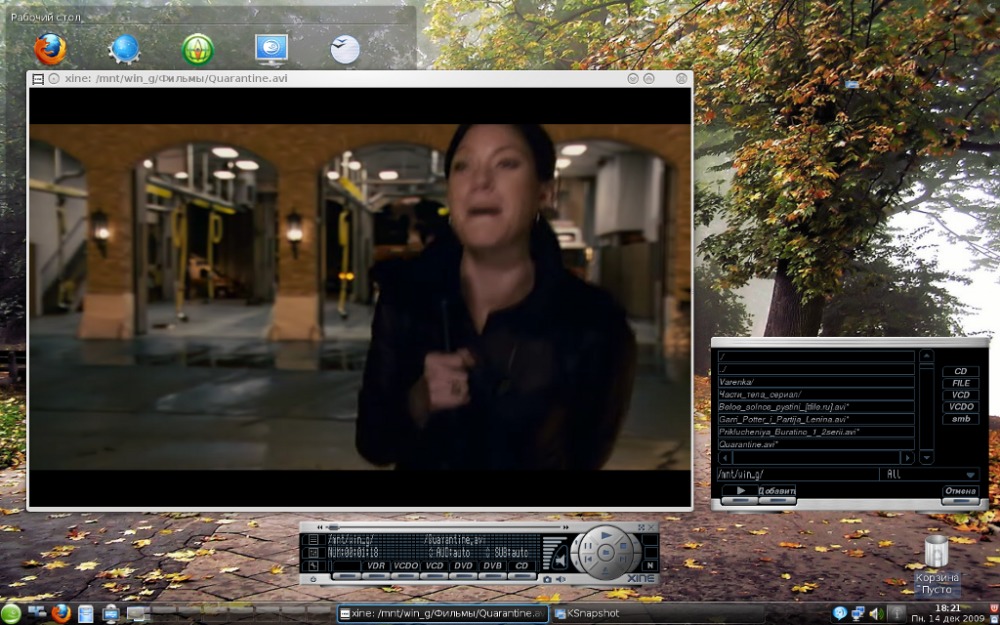1000x625 pixels.
Task: Choose VCD source in MRL browser
Action: pyautogui.click(x=960, y=395)
